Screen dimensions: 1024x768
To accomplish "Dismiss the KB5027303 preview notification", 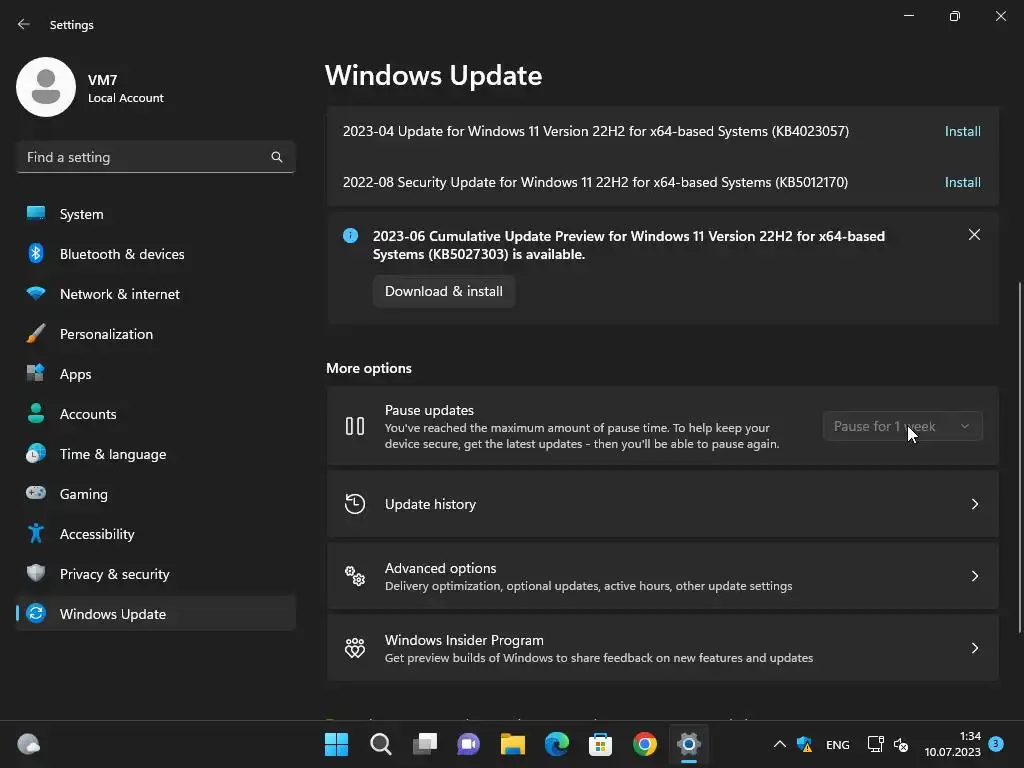I will pyautogui.click(x=974, y=234).
